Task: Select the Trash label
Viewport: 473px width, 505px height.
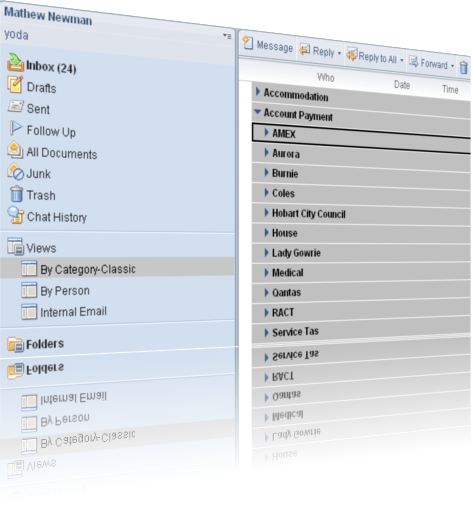Action: point(41,195)
